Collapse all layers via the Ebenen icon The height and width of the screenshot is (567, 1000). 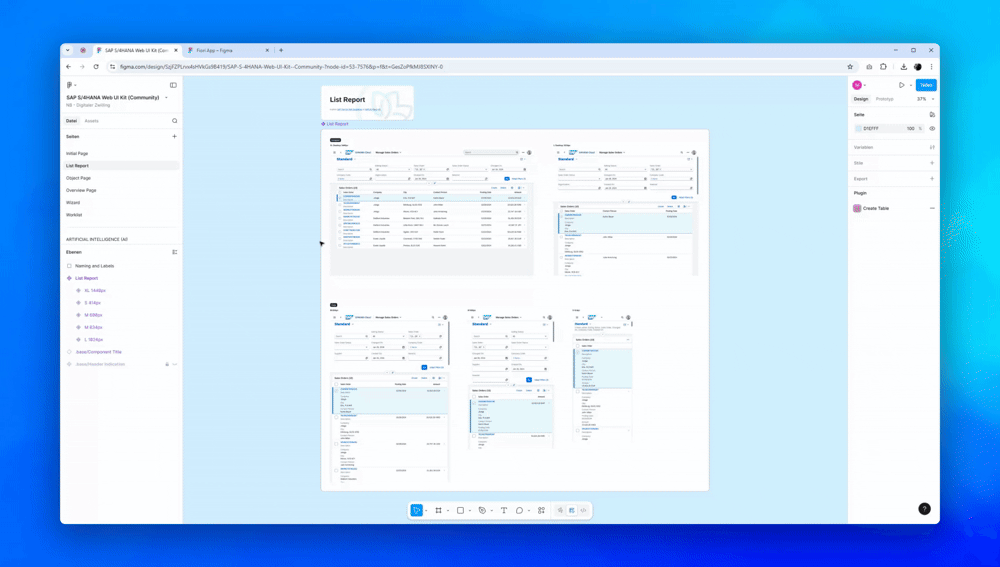[x=174, y=252]
